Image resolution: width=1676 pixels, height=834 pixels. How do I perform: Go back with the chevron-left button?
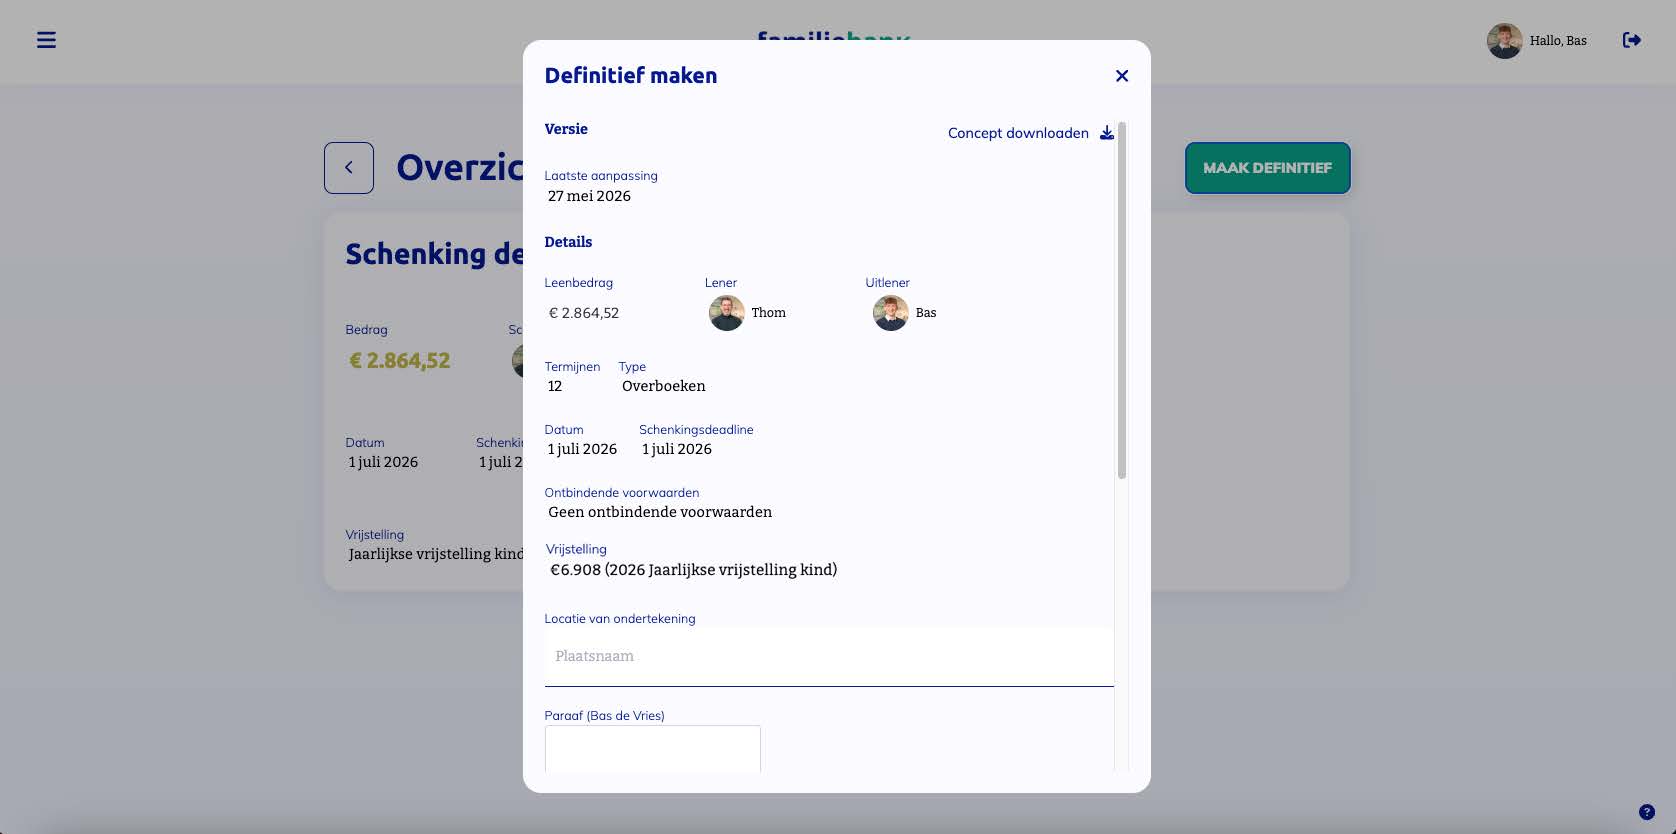(349, 168)
